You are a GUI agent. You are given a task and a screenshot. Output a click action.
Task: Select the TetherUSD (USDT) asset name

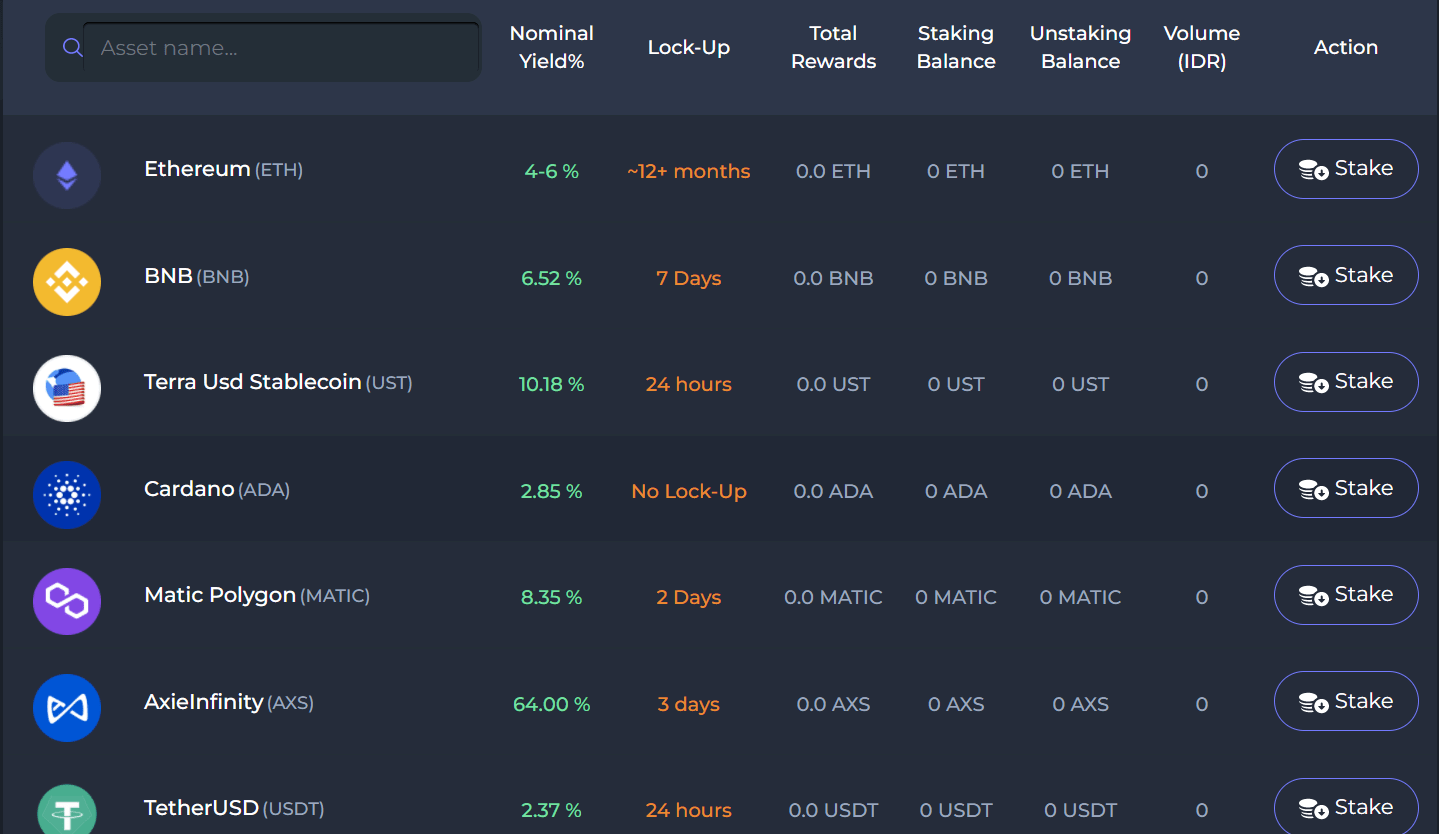(x=234, y=808)
